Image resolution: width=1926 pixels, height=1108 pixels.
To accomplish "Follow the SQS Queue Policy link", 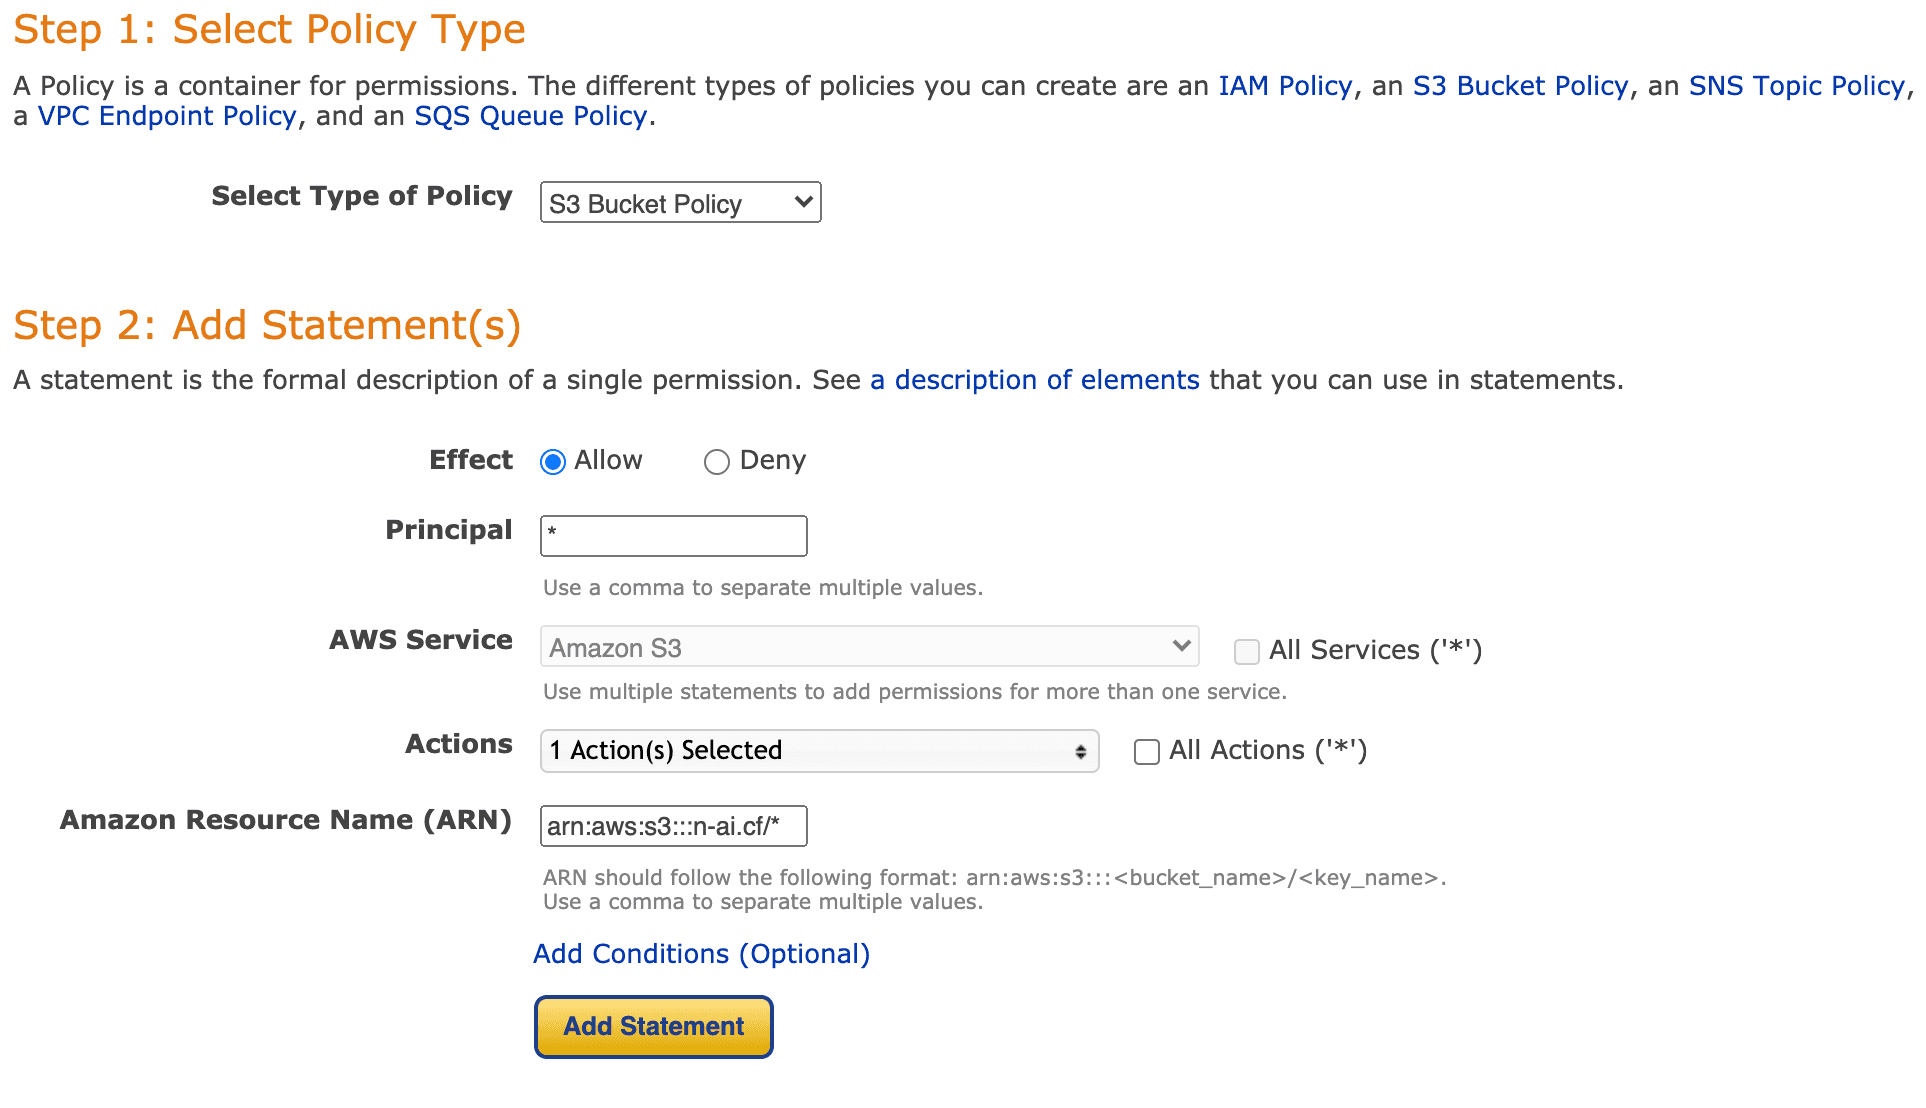I will pos(531,116).
